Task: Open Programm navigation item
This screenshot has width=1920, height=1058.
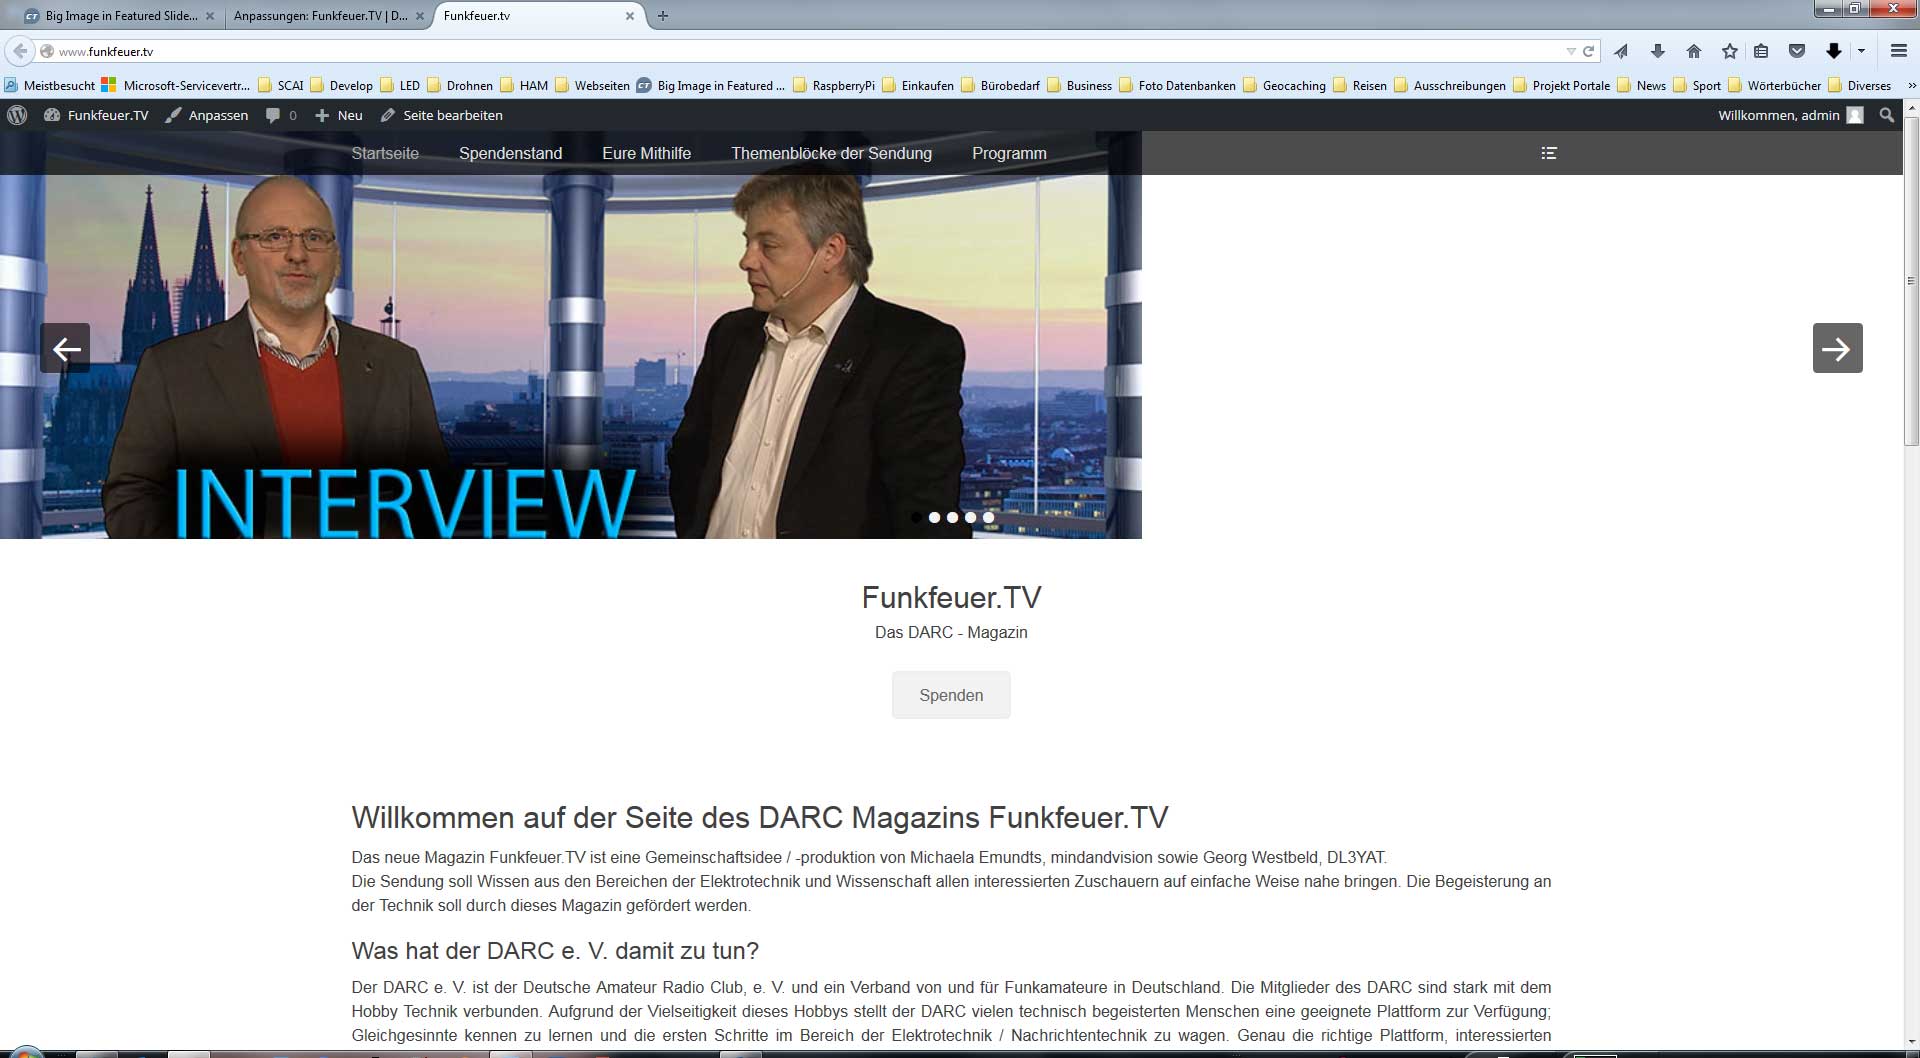Action: coord(1009,153)
